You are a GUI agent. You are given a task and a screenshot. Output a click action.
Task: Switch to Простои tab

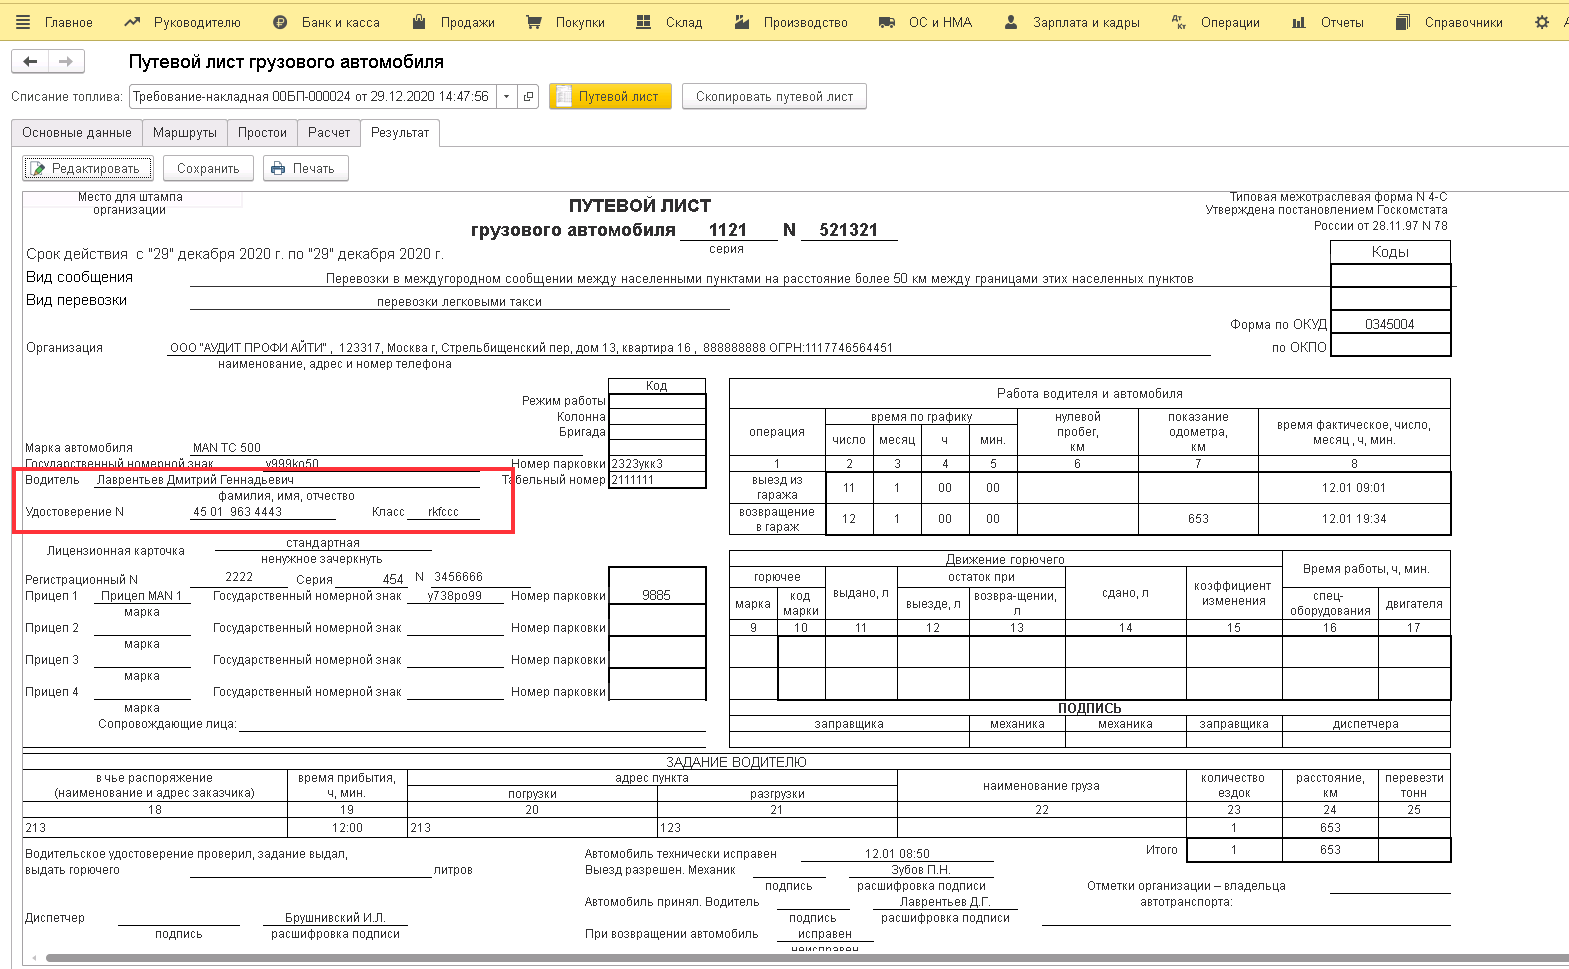(x=262, y=133)
